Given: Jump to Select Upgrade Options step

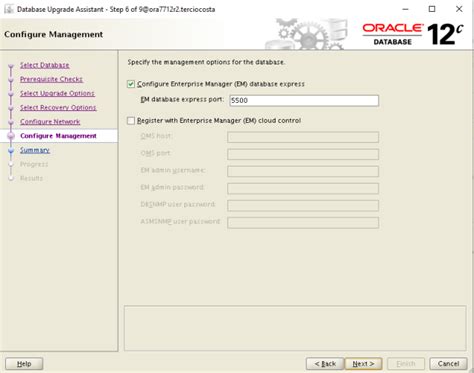Looking at the screenshot, I should pos(57,93).
